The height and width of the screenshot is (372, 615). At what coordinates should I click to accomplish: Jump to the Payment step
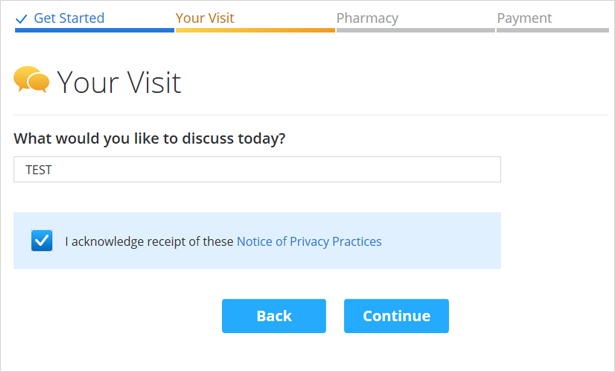point(524,18)
